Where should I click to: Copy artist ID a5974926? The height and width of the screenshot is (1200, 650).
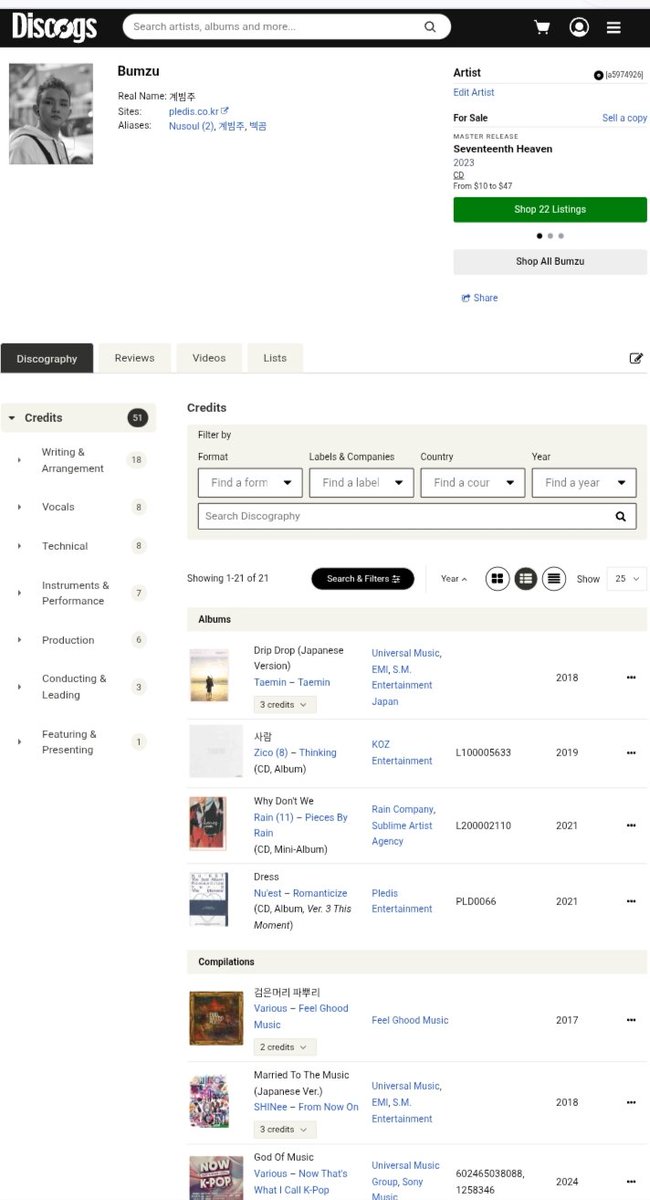point(619,75)
